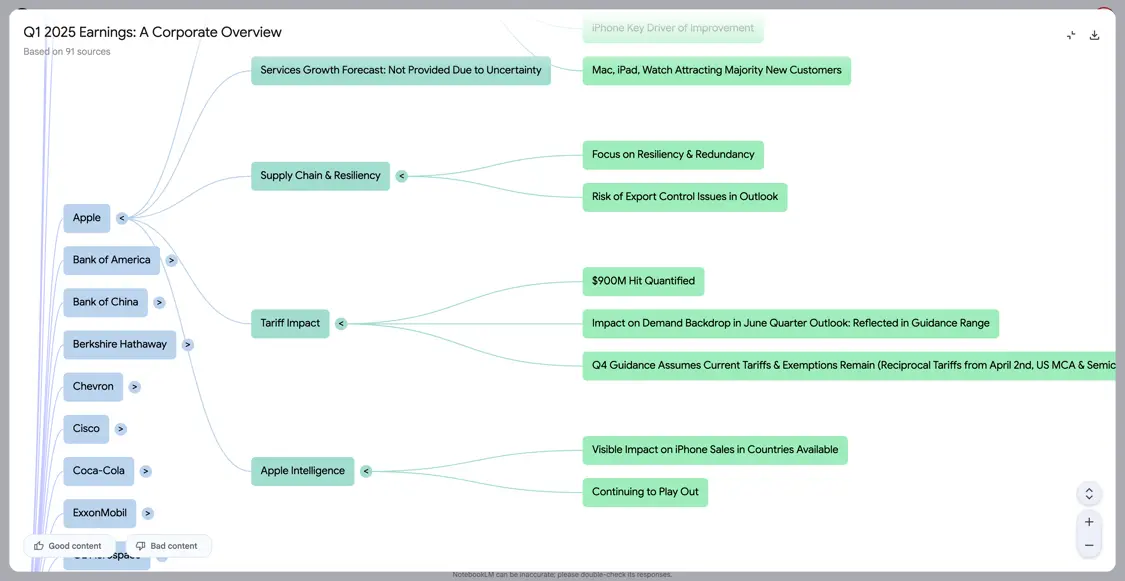Click the ExxonMobil company node

tap(99, 513)
